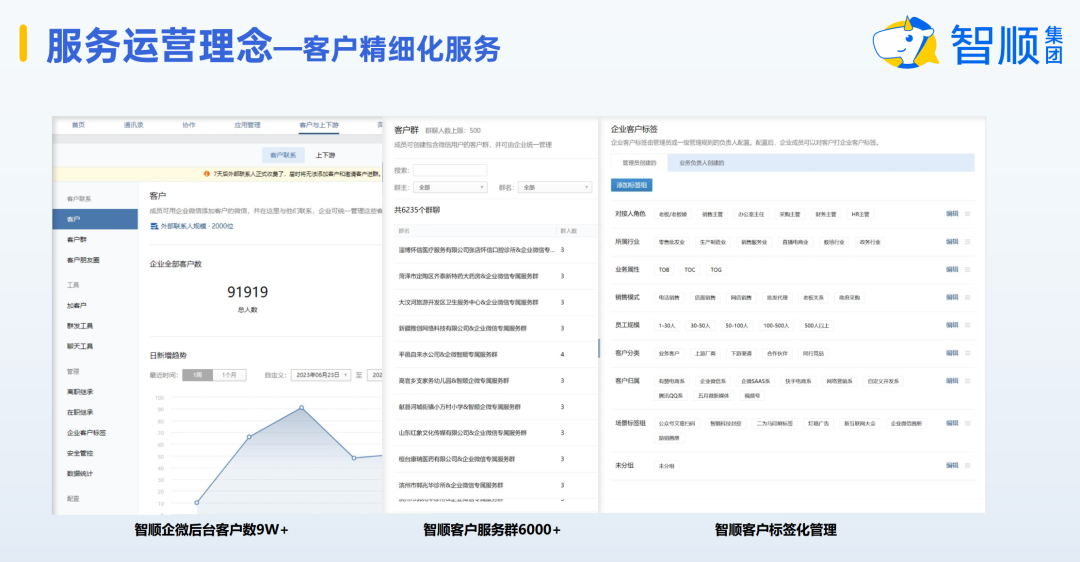Click the drag handle for 业务属性 row
1080x562 pixels.
(x=967, y=270)
